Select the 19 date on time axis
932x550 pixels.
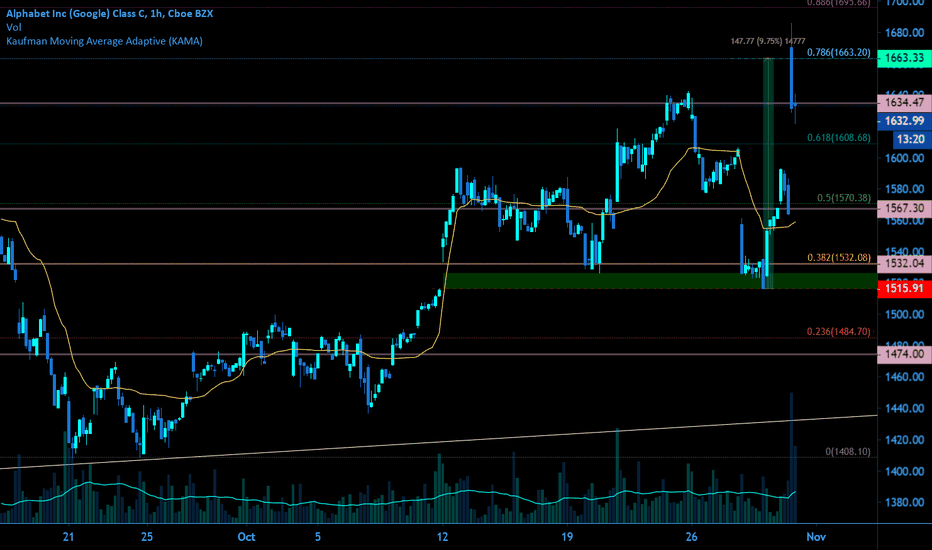click(567, 537)
